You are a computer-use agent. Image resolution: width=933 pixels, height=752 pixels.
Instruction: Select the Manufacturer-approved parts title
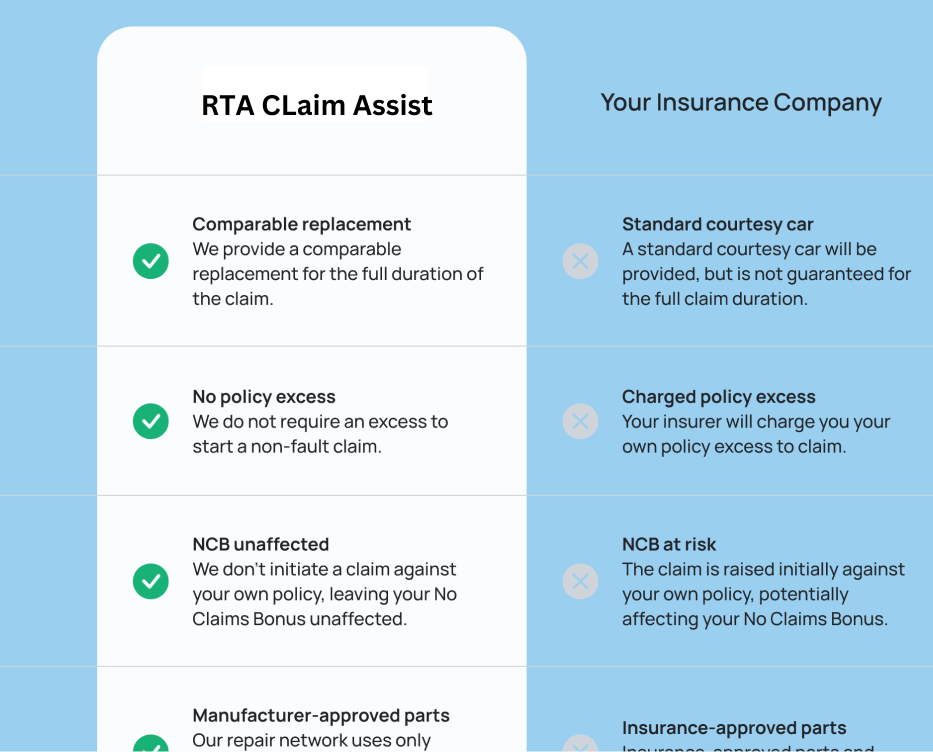321,715
